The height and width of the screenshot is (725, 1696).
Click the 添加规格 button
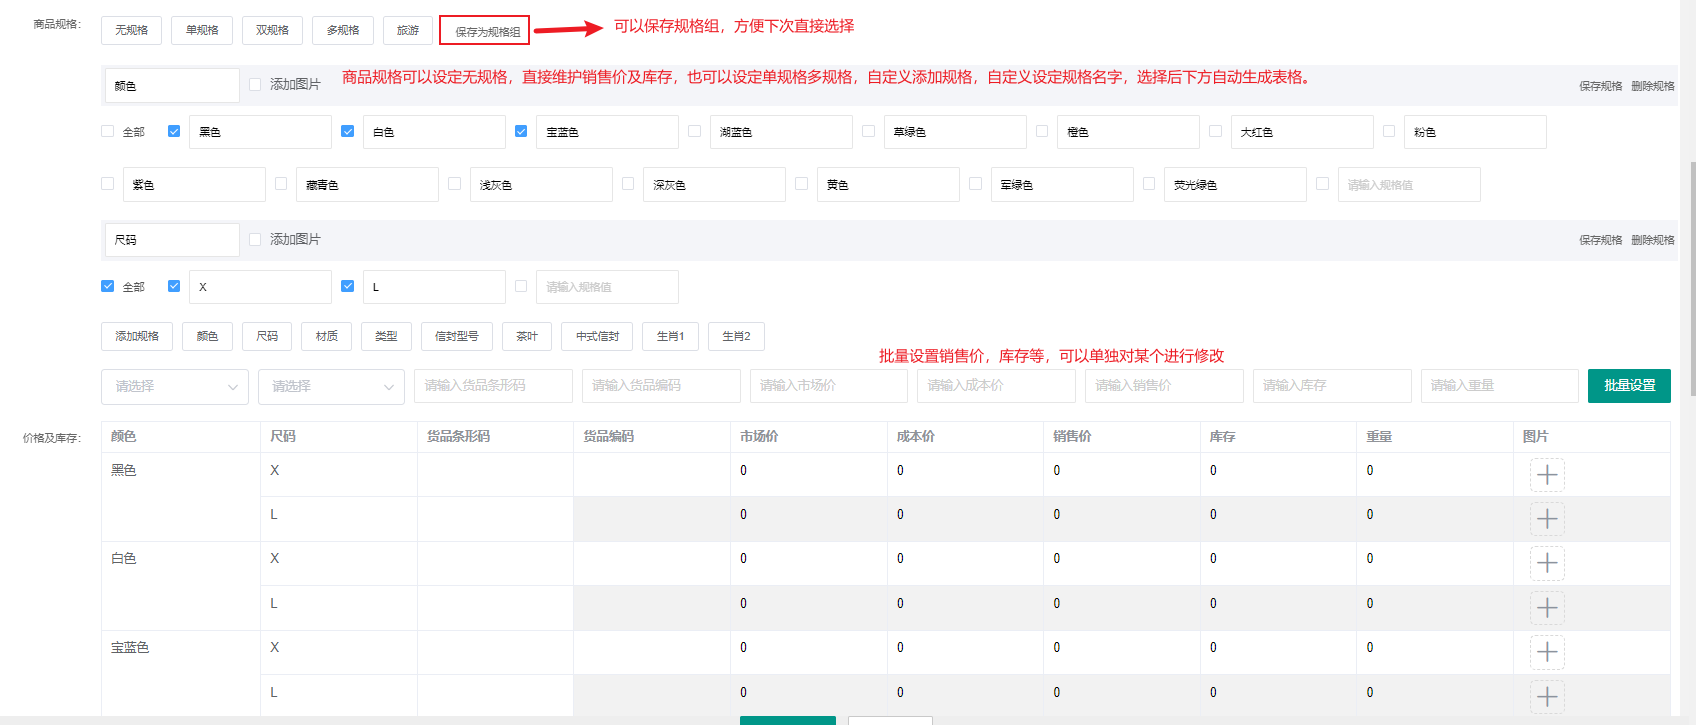[x=137, y=336]
